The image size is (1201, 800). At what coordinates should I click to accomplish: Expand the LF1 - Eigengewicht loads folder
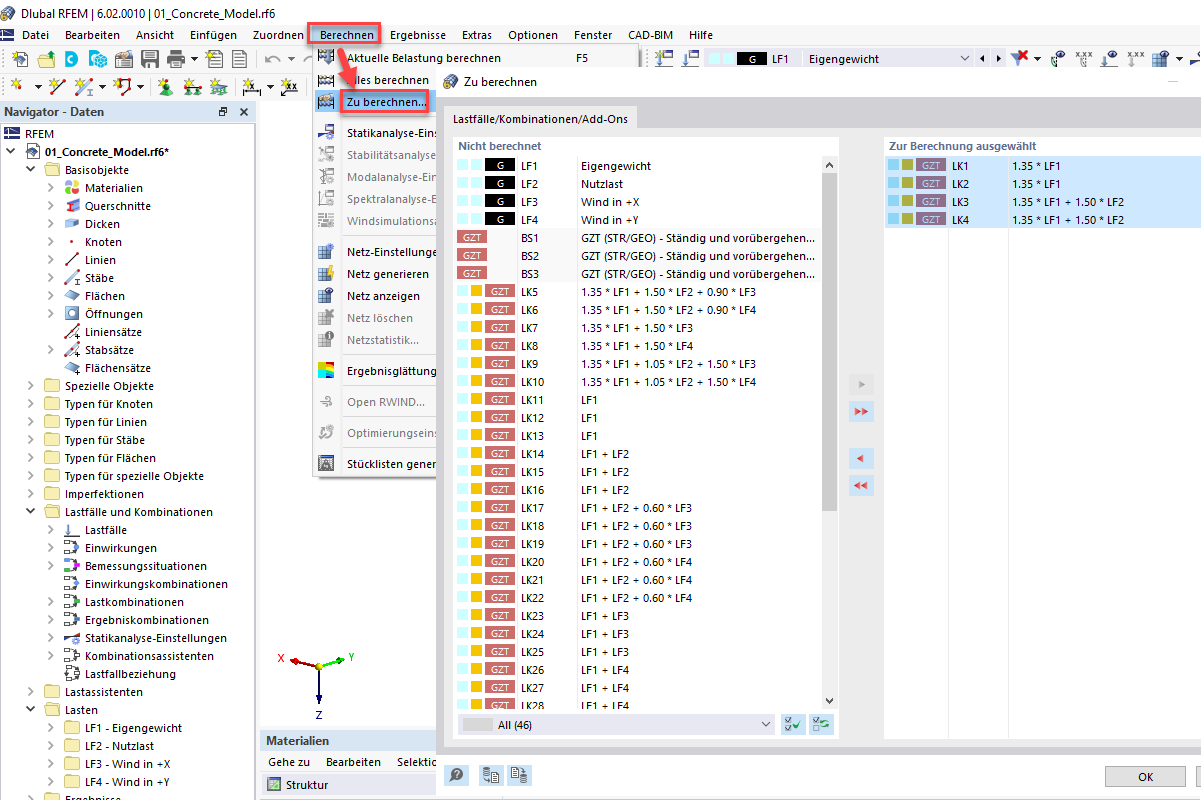coord(51,728)
